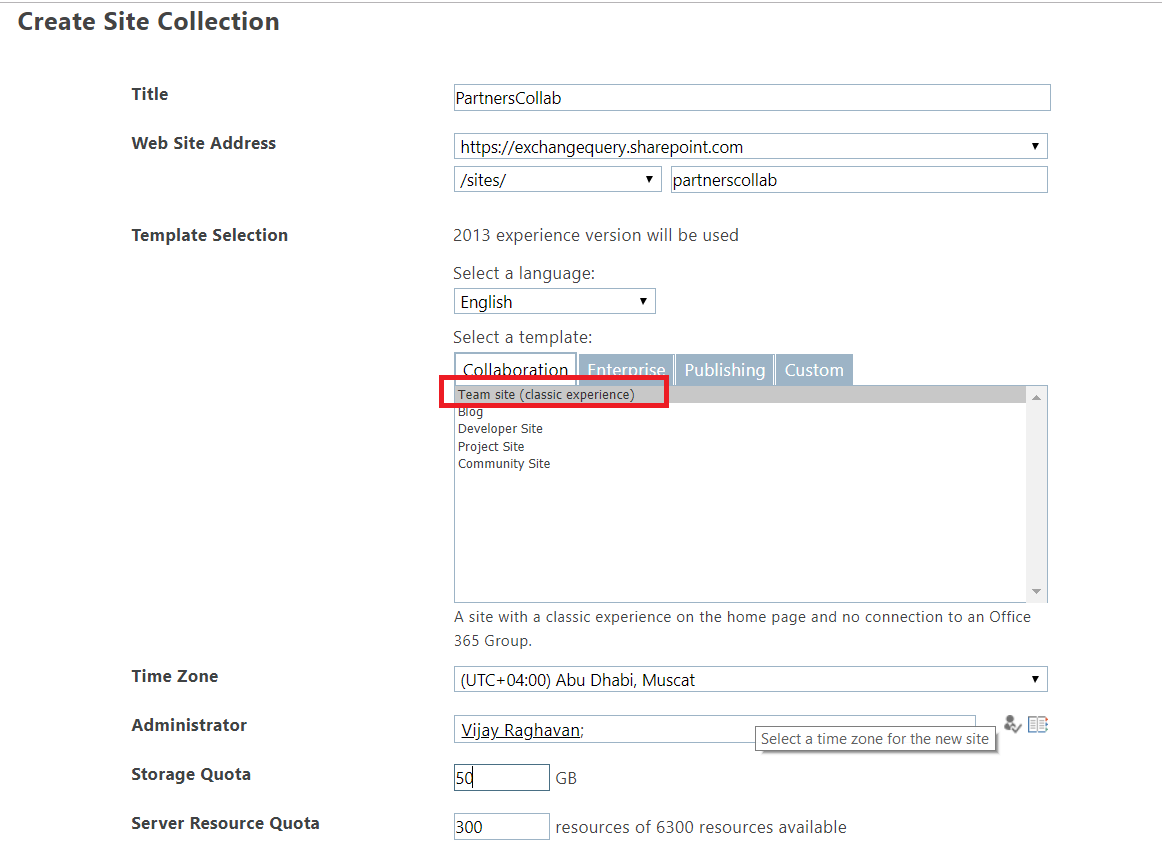Screen dimensions: 1162x856
Task: Switch to the Enterprise template tab
Action: [626, 369]
